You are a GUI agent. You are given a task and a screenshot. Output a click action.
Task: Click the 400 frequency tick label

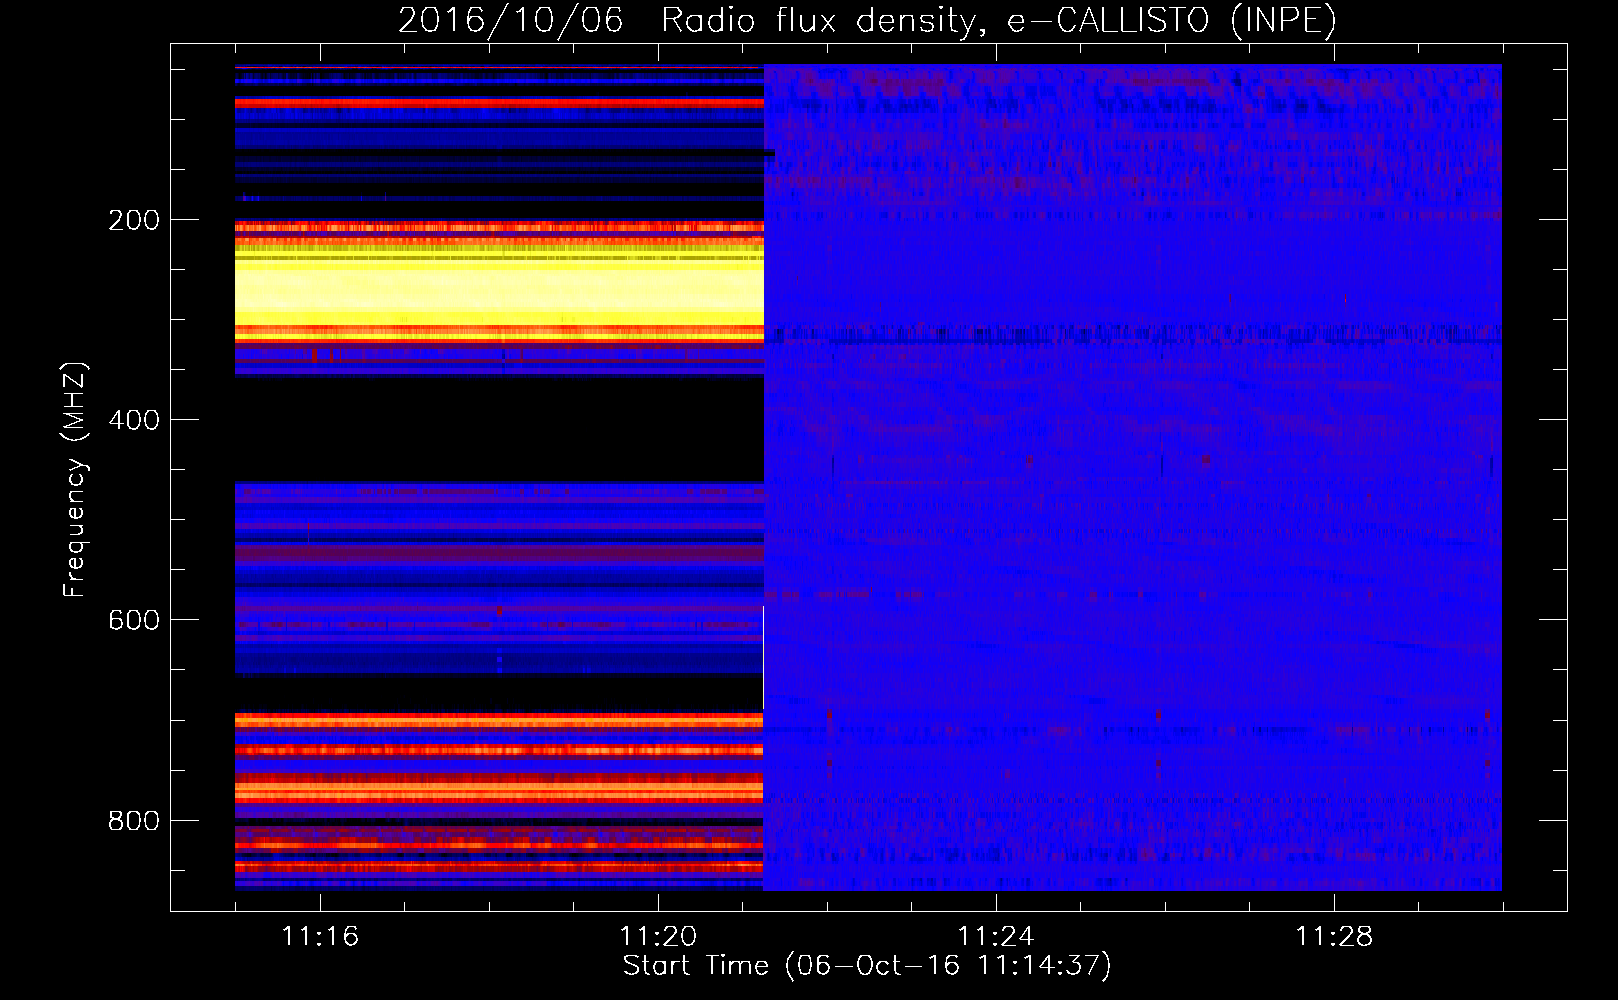pos(134,420)
